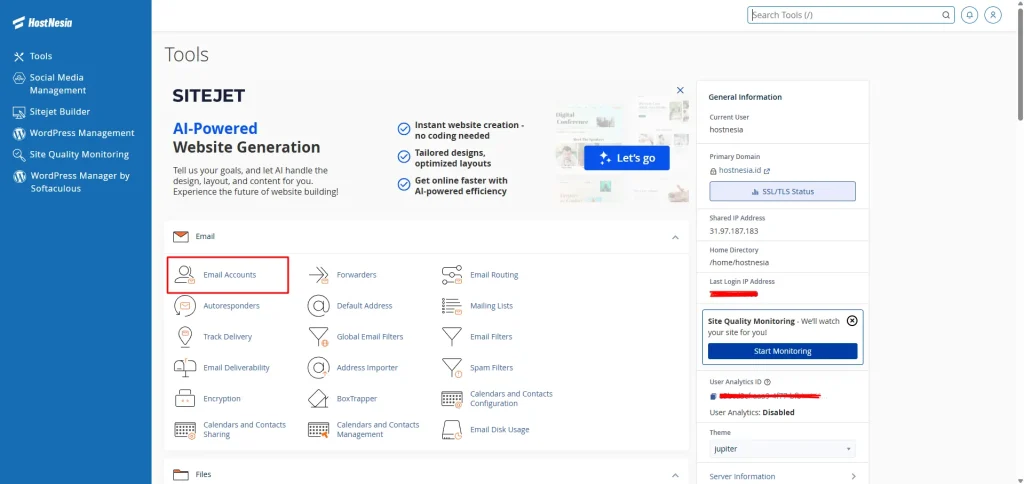Click the Sitejet website preview thumbnail

coord(621,150)
